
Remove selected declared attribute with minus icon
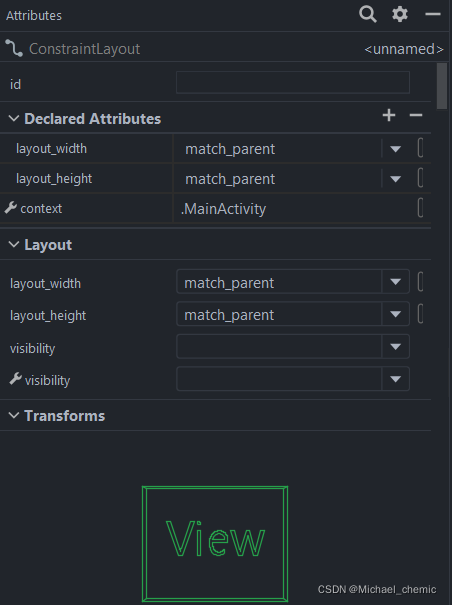point(416,115)
